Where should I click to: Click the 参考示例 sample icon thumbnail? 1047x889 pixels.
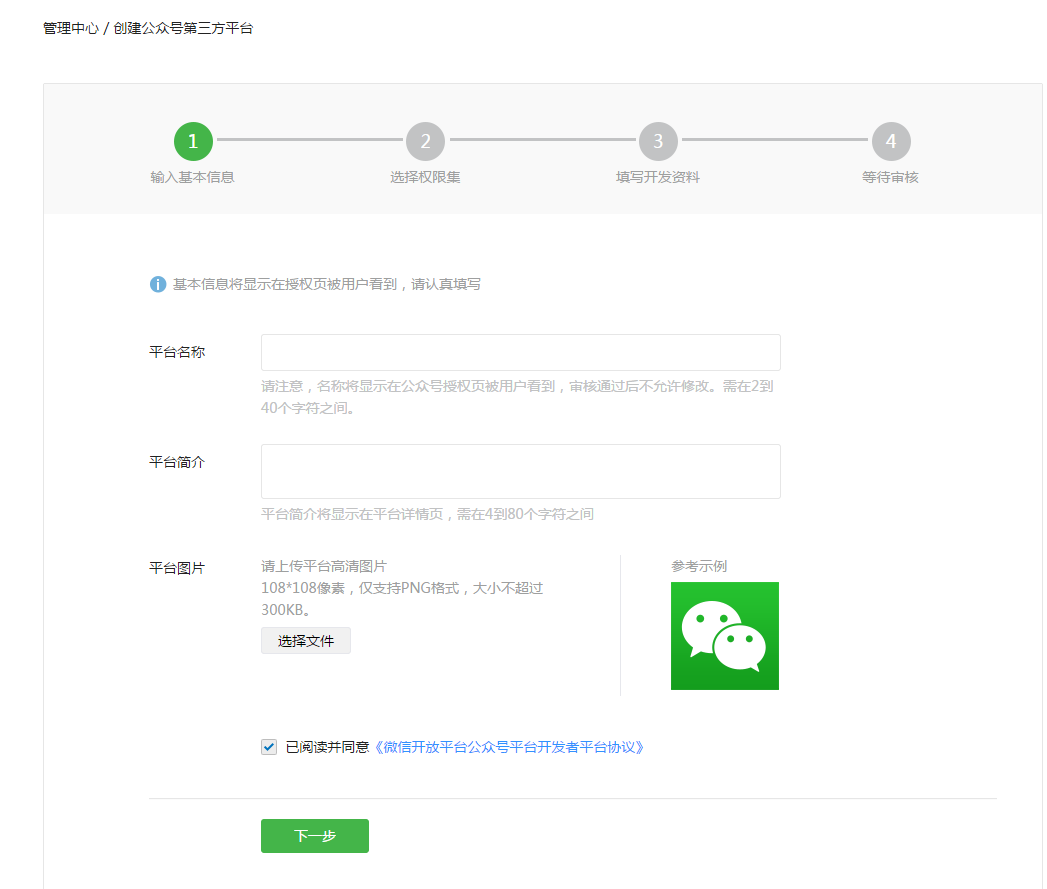tap(725, 636)
